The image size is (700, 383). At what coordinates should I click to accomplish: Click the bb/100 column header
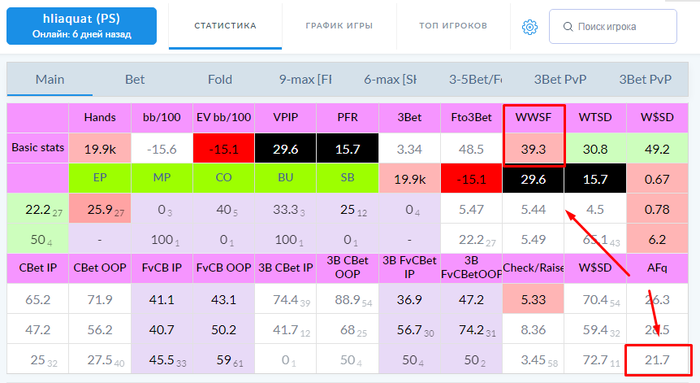(x=162, y=118)
